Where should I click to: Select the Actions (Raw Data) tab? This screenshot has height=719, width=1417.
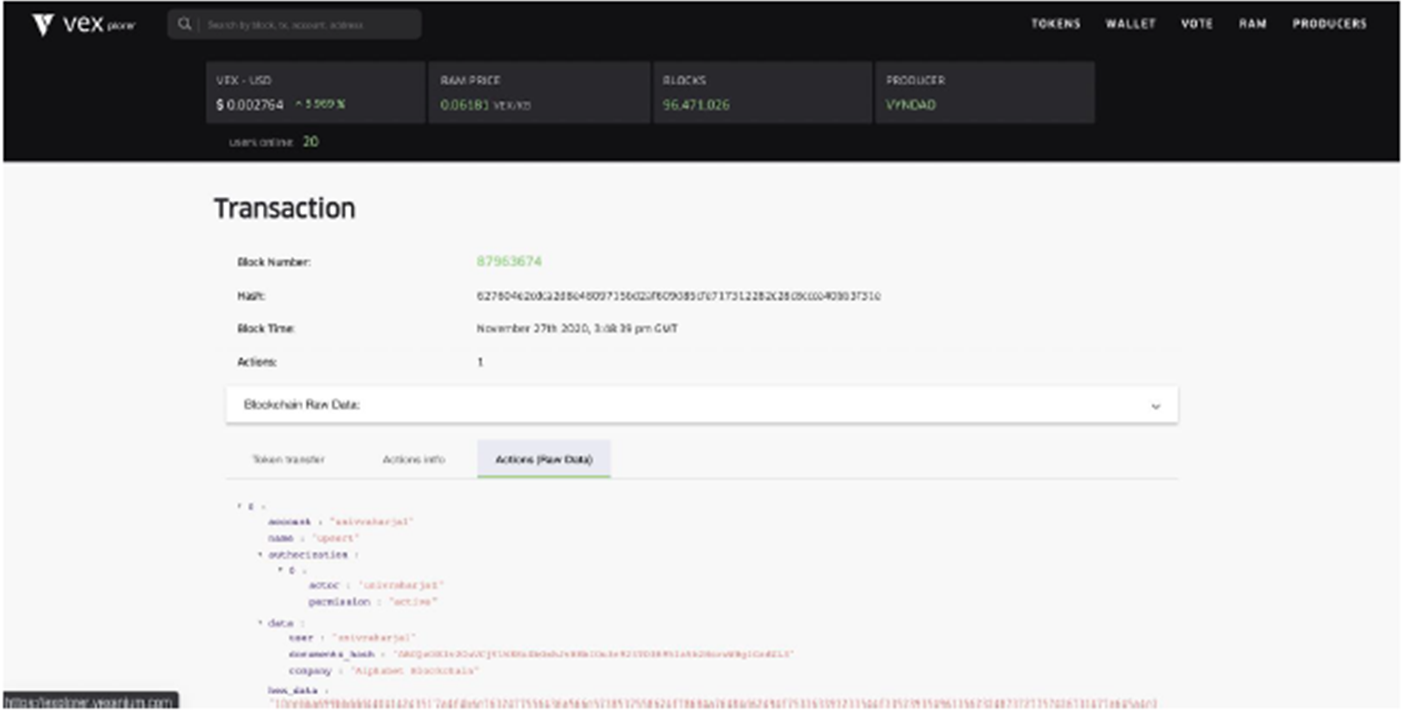(543, 460)
